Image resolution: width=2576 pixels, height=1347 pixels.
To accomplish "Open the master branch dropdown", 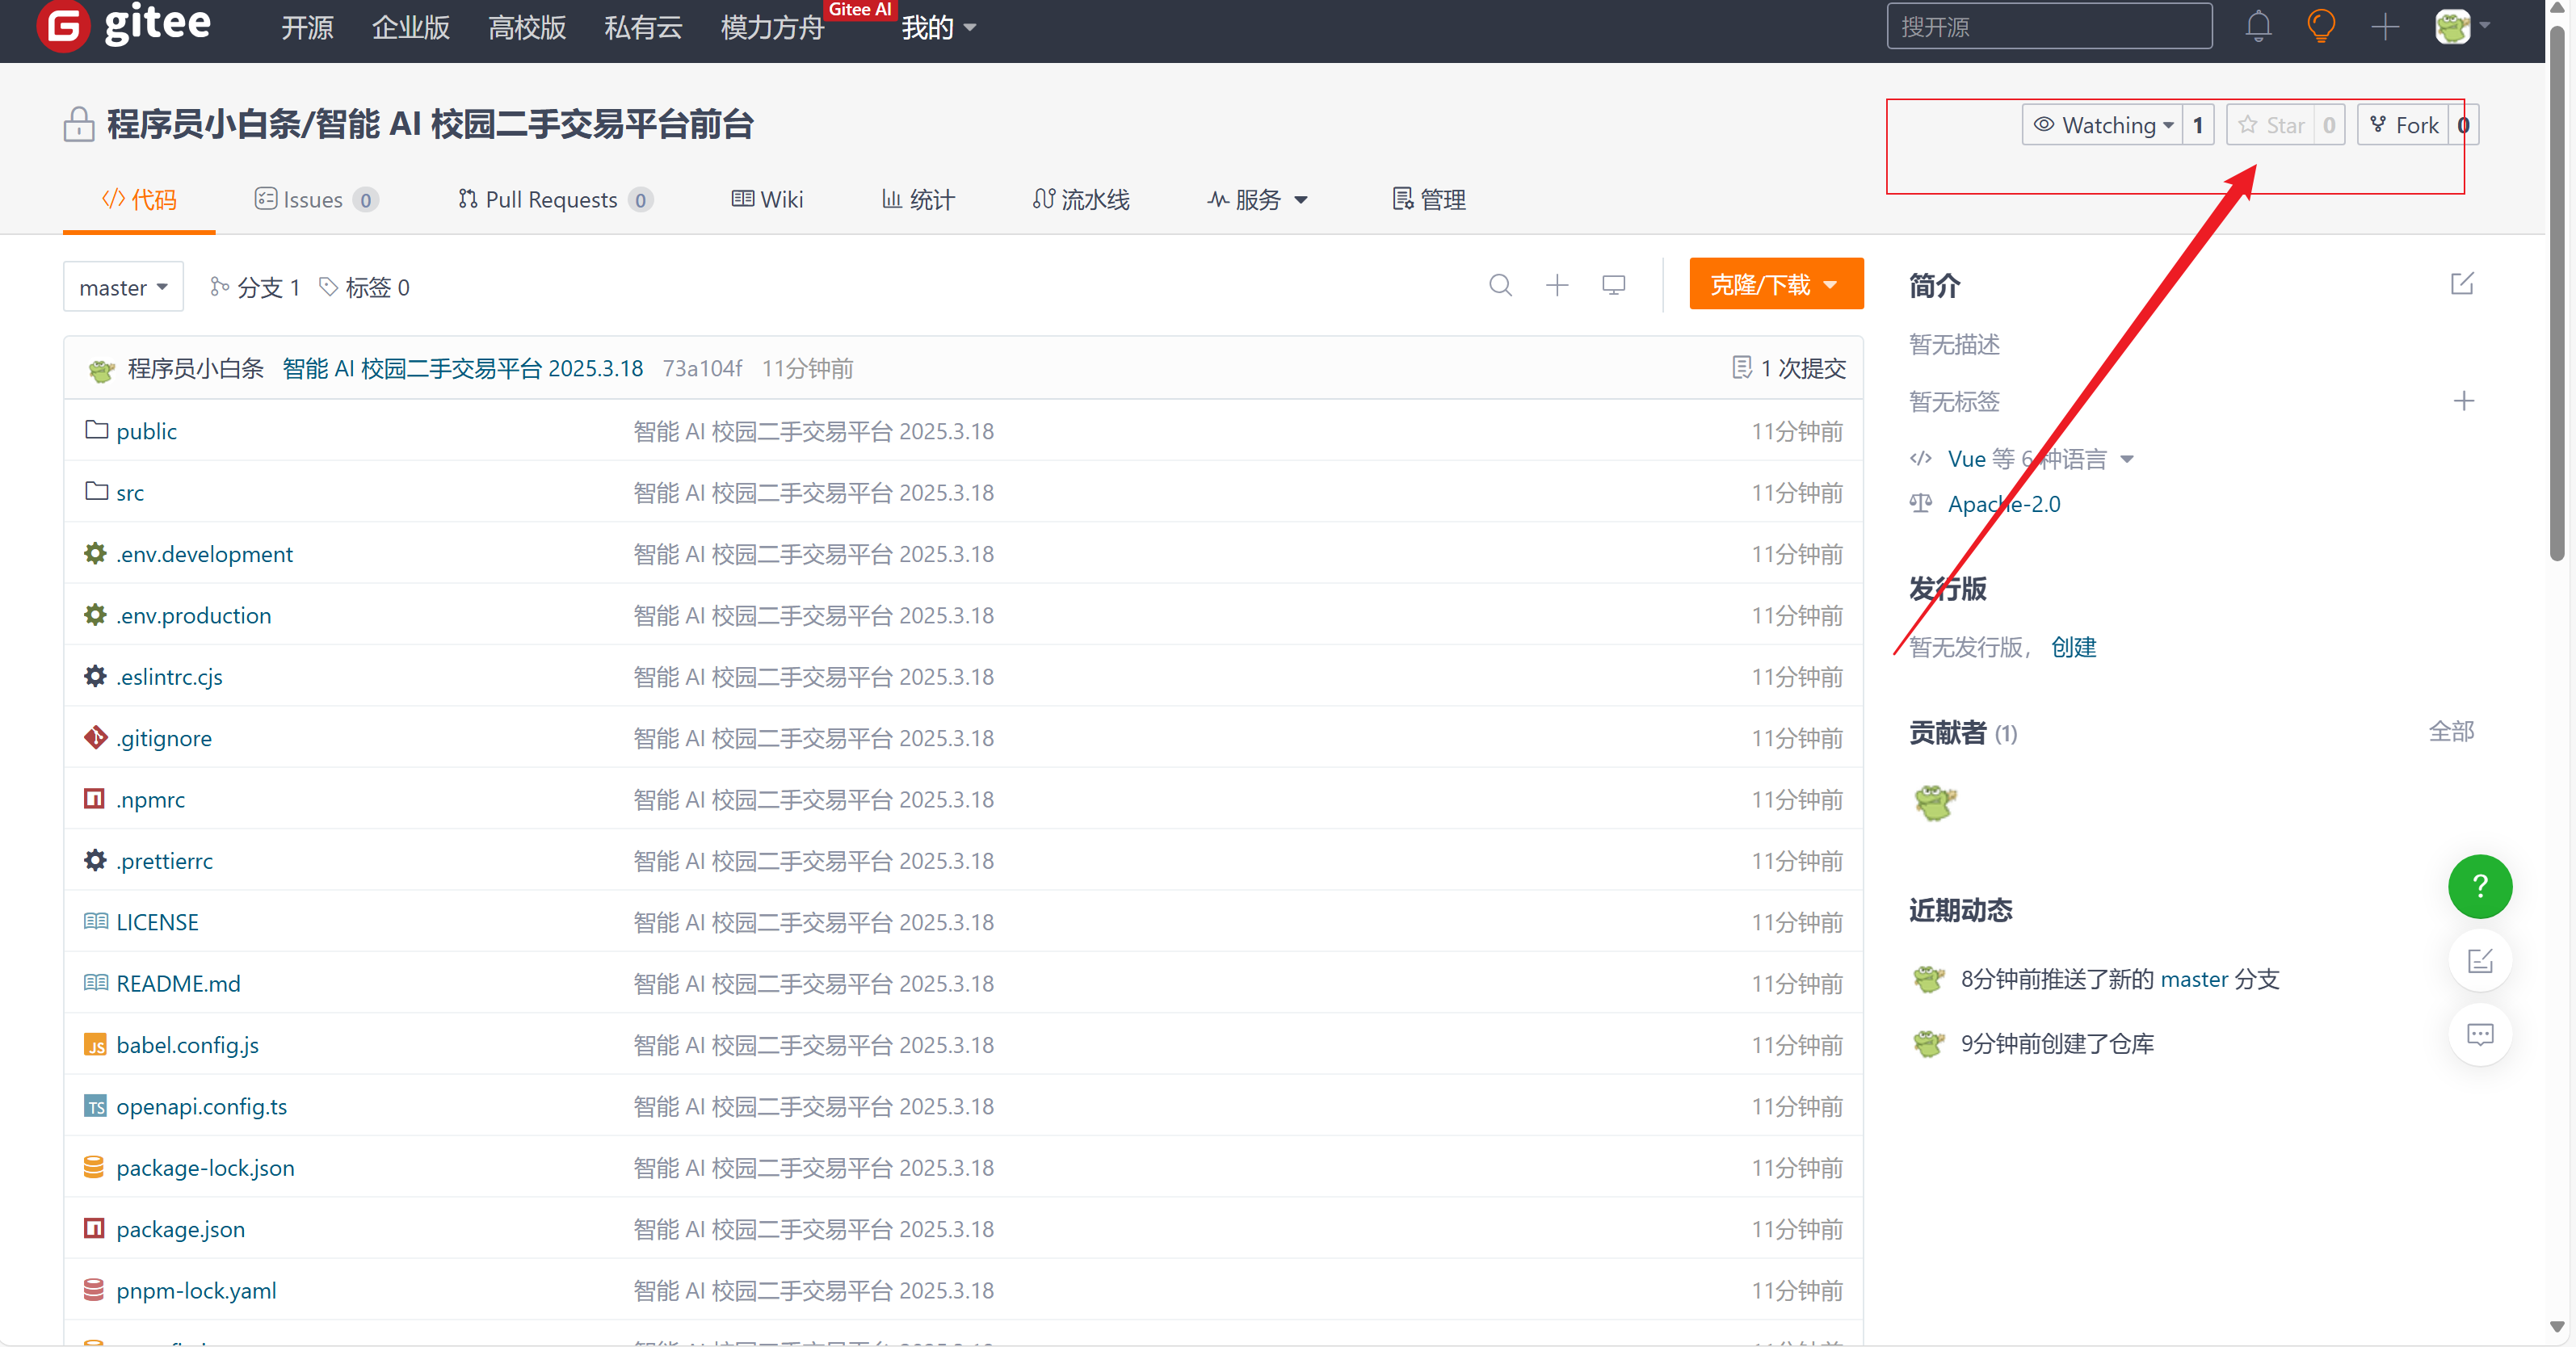I will 122,287.
